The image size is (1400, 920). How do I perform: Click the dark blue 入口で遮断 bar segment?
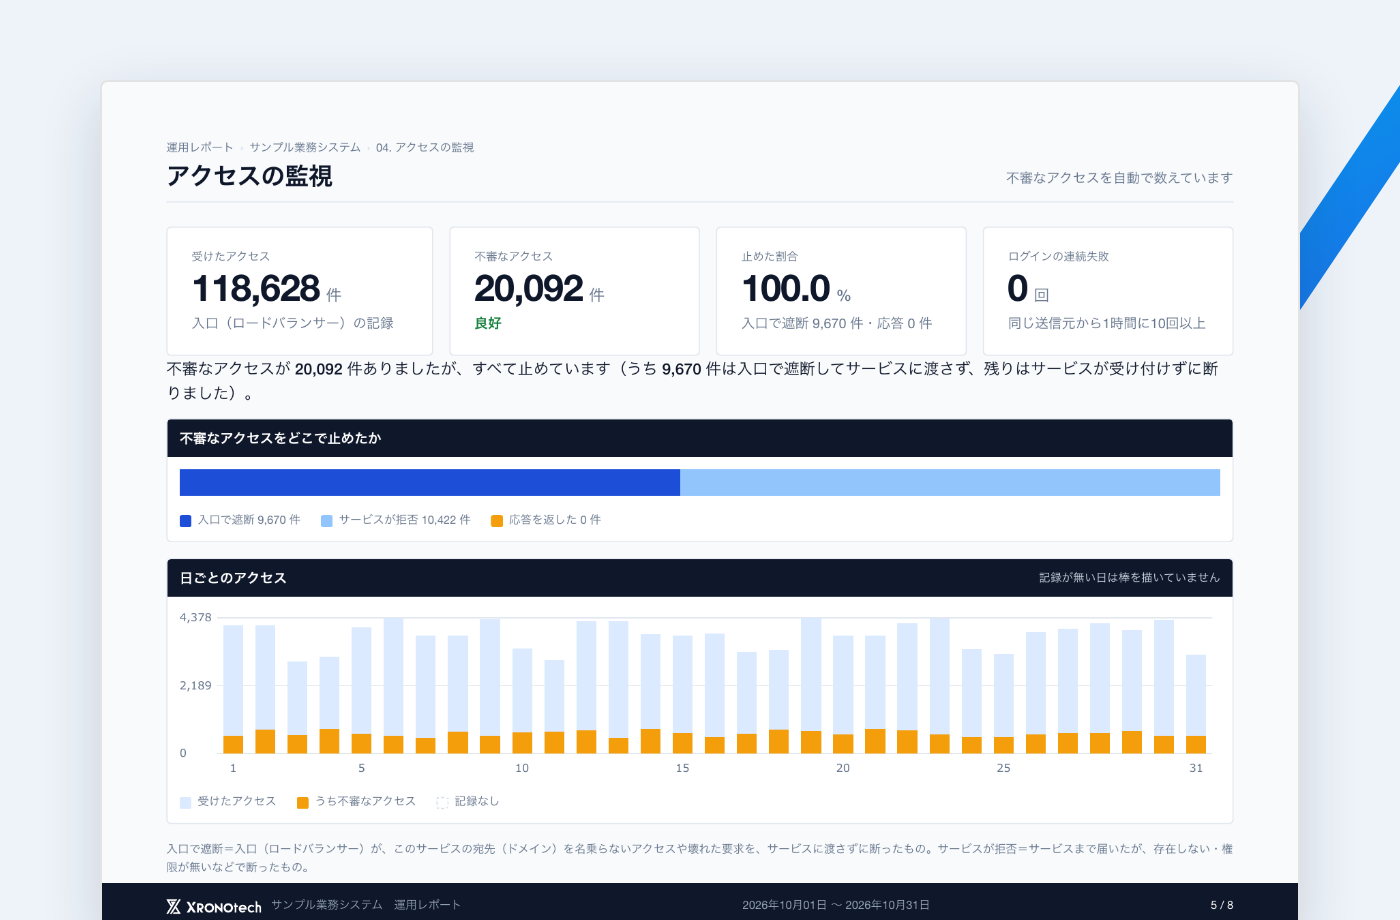point(430,482)
